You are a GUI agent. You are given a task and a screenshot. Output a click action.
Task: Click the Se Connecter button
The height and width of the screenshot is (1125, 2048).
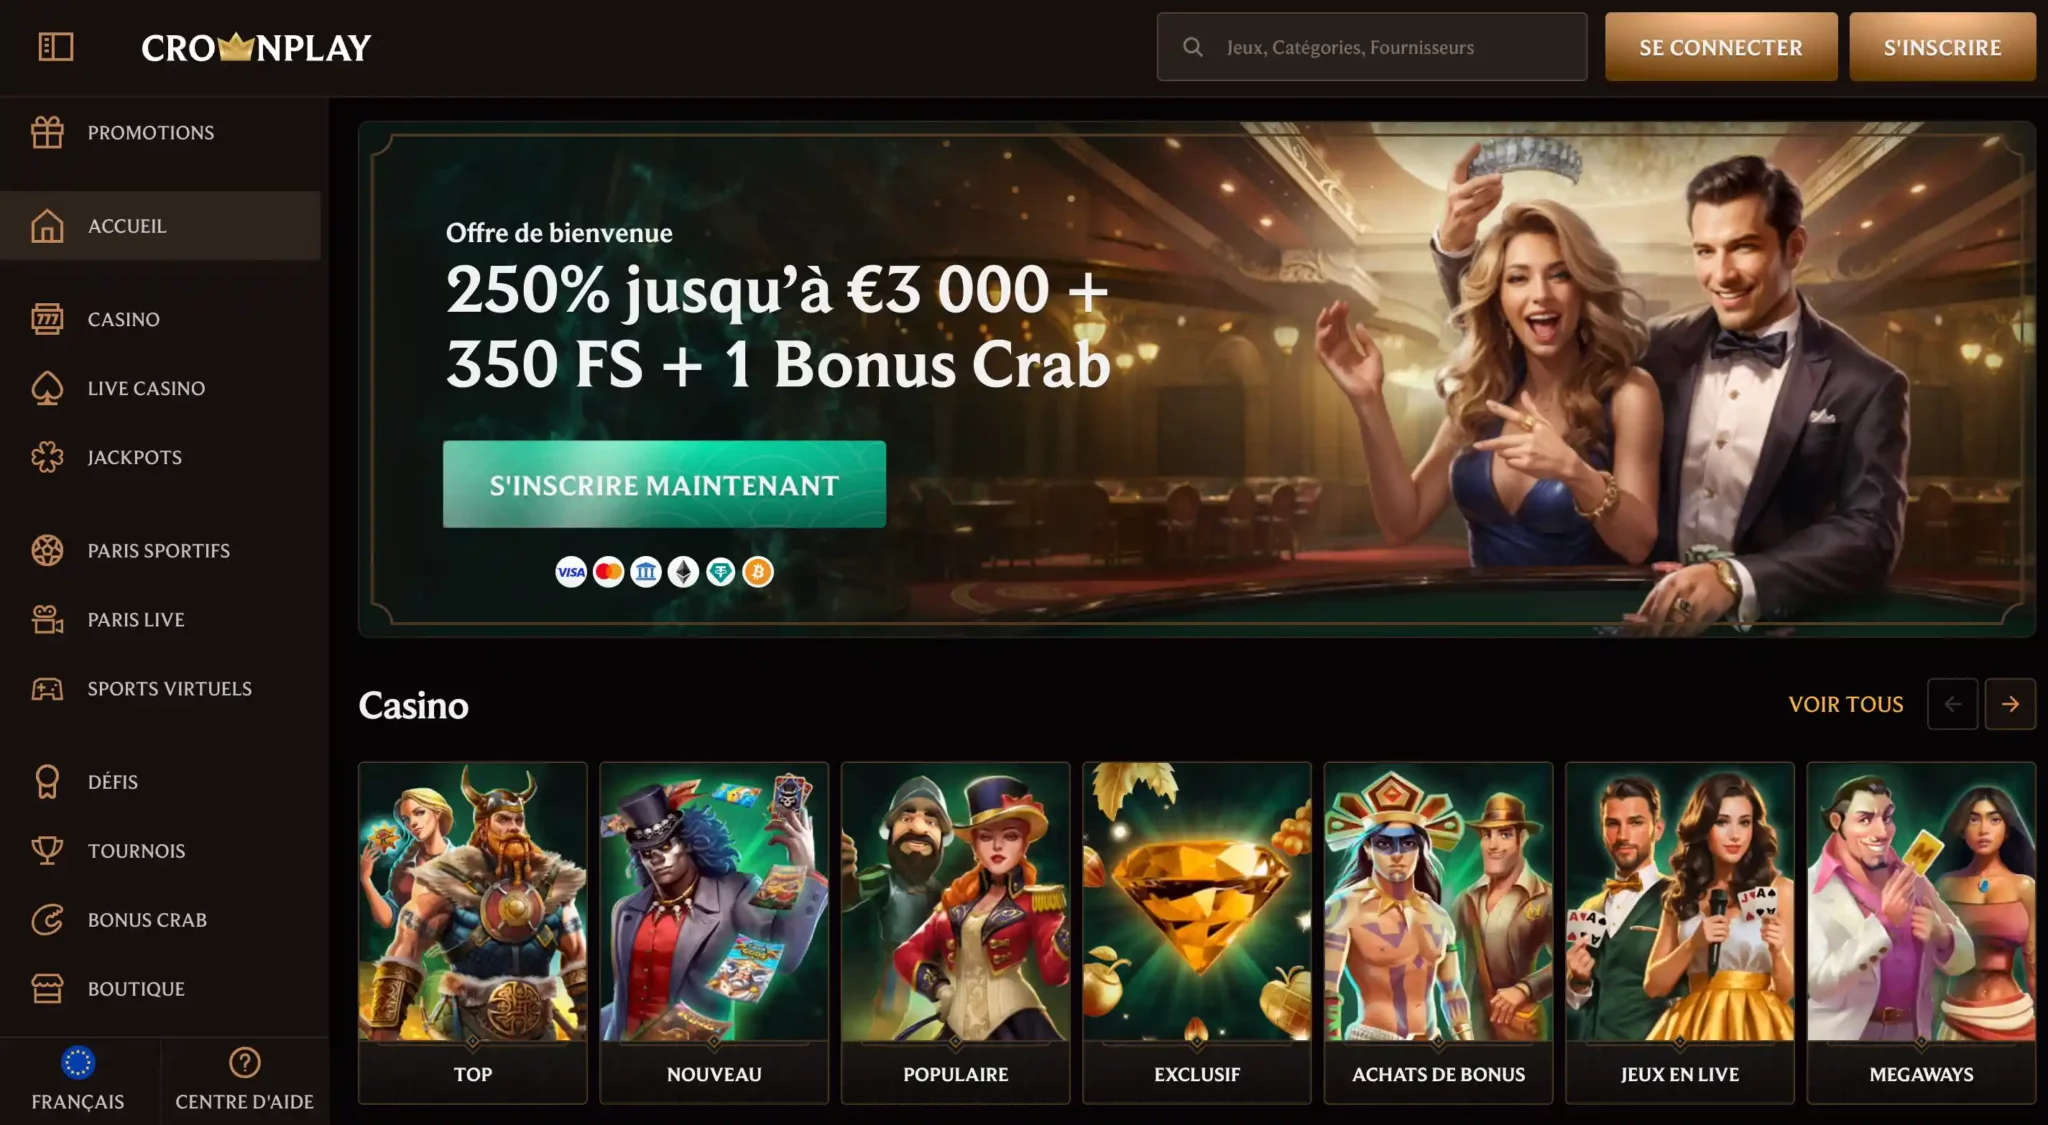tap(1721, 47)
